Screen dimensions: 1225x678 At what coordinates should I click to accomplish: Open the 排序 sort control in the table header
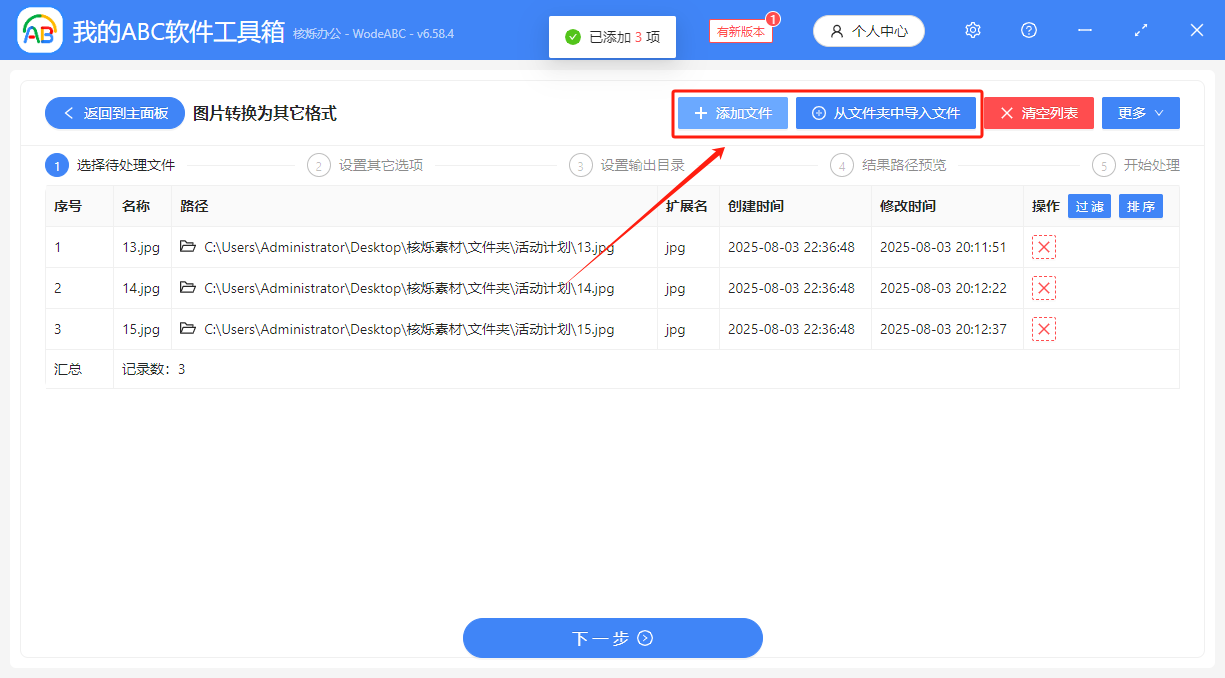tap(1140, 206)
